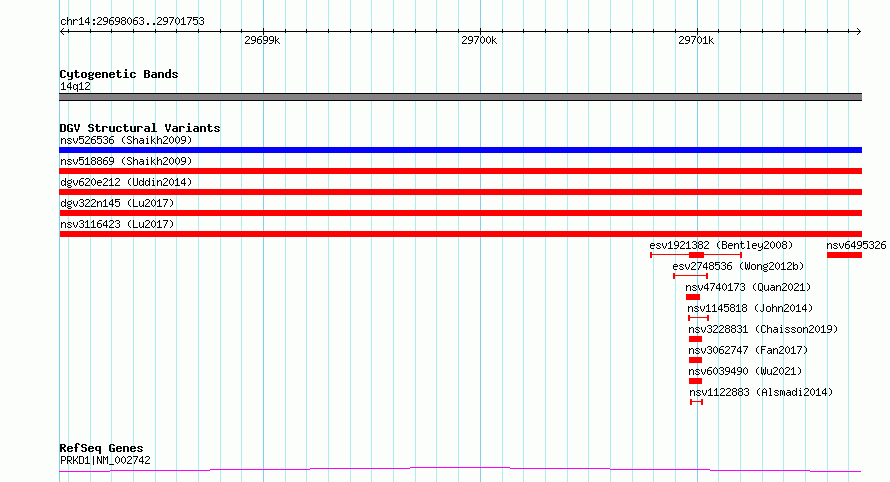Open variant nsv3228831 (Chaisson2019) label
The height and width of the screenshot is (482, 890).
coord(763,329)
